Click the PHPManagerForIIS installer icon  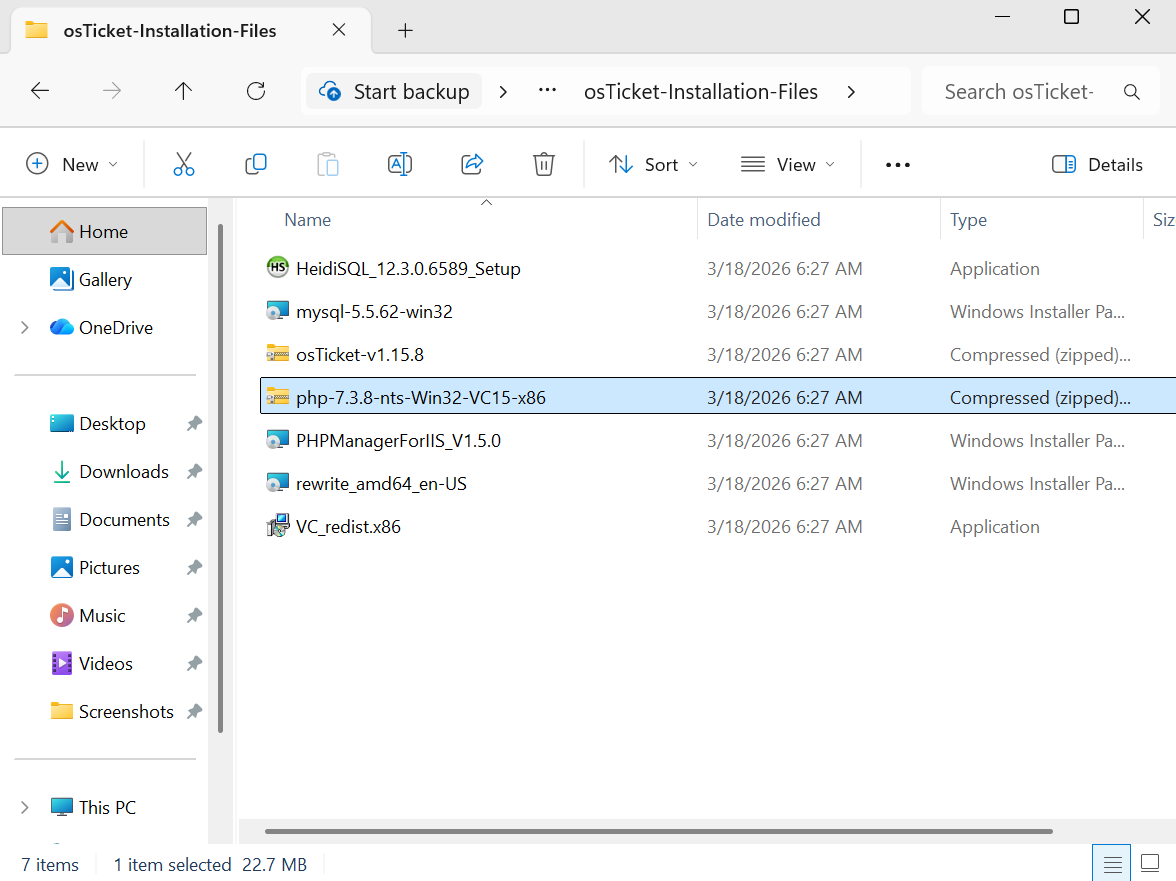[278, 440]
